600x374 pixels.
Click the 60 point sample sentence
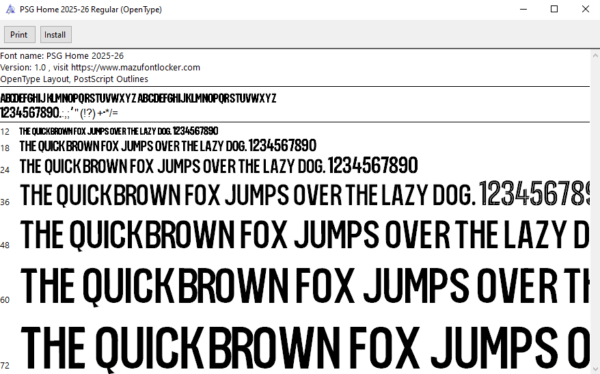[x=304, y=286]
